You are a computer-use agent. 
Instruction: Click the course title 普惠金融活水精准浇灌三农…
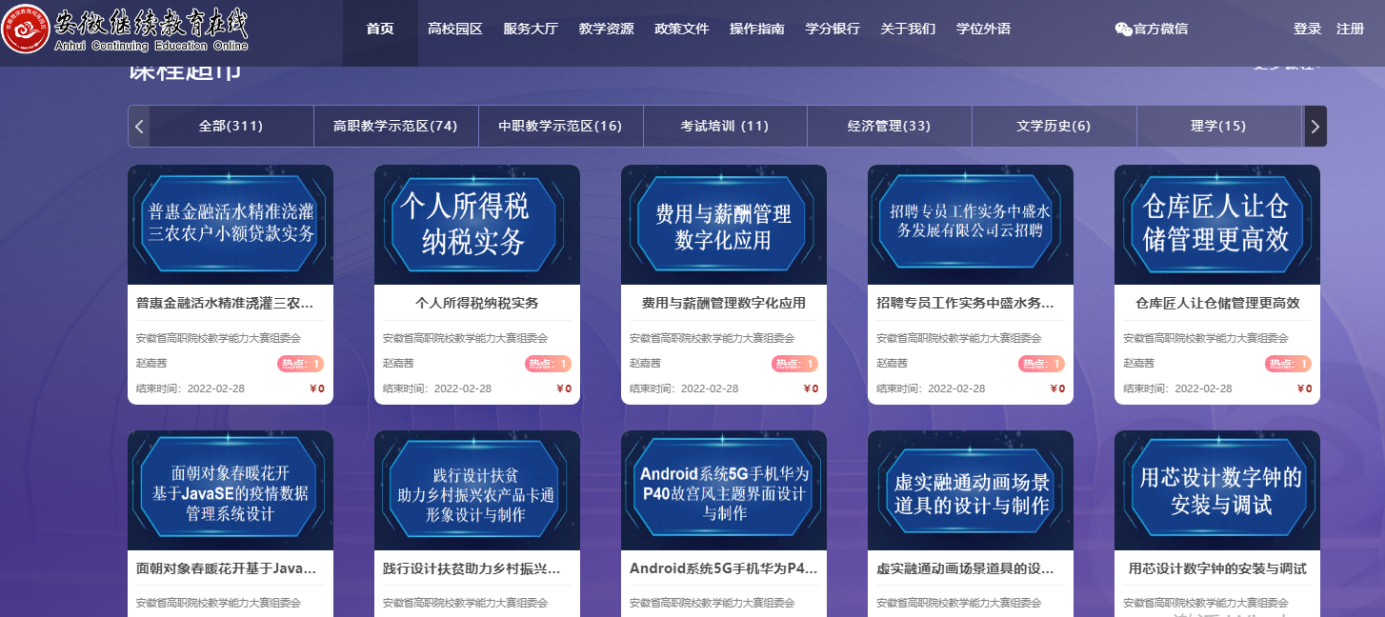(x=225, y=303)
